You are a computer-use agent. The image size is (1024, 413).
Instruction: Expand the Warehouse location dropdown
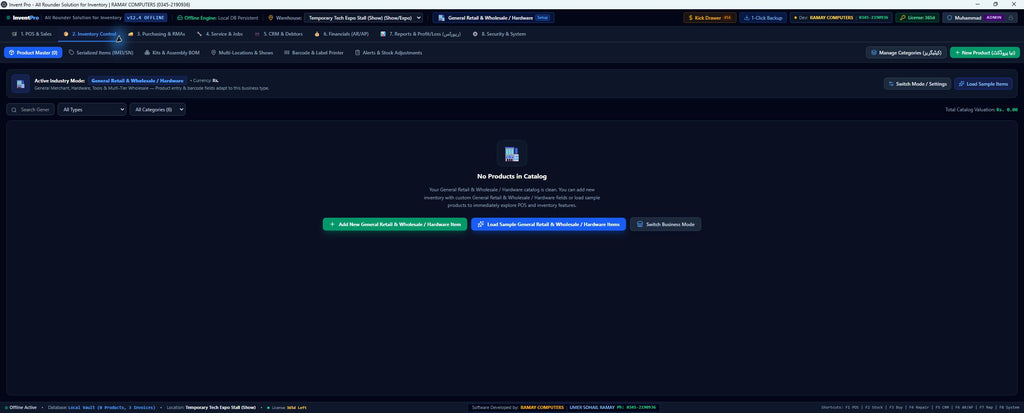tap(363, 18)
